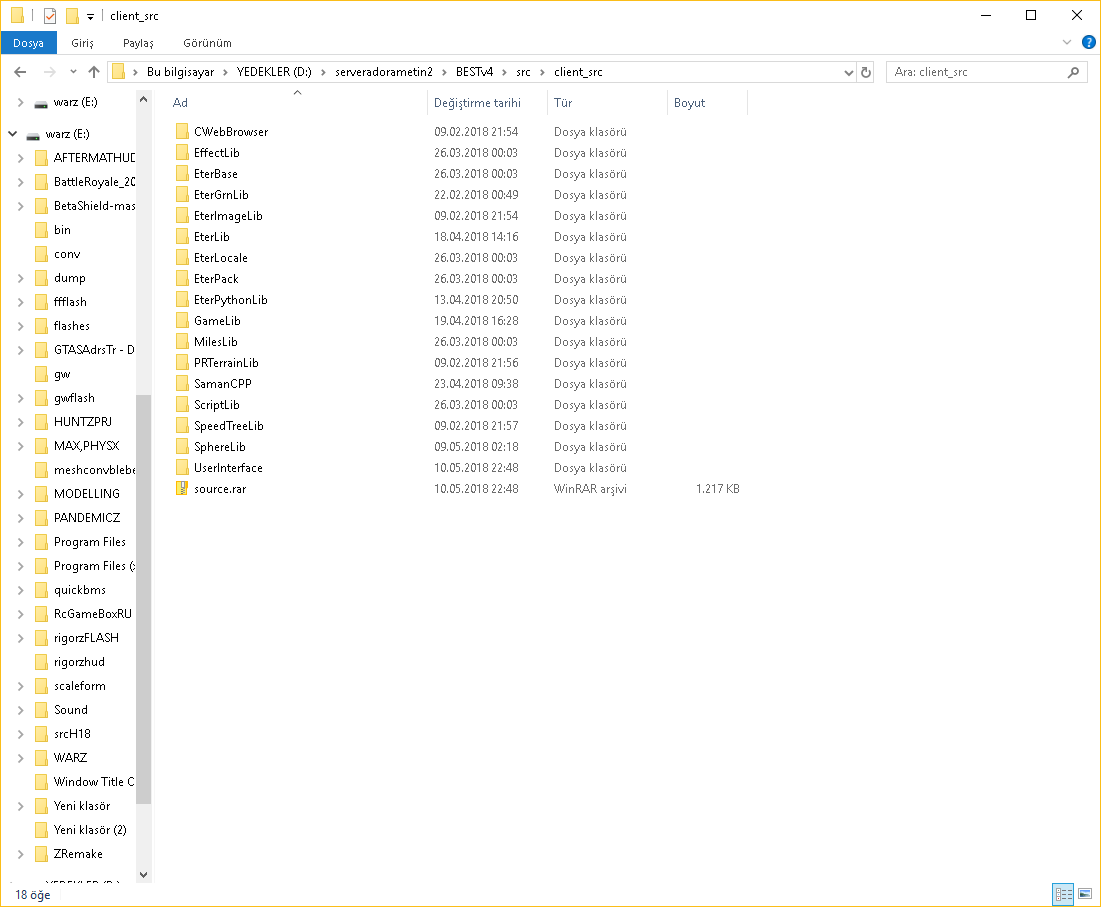The height and width of the screenshot is (907, 1101).
Task: Expand the MODELLING tree node
Action: tap(20, 494)
